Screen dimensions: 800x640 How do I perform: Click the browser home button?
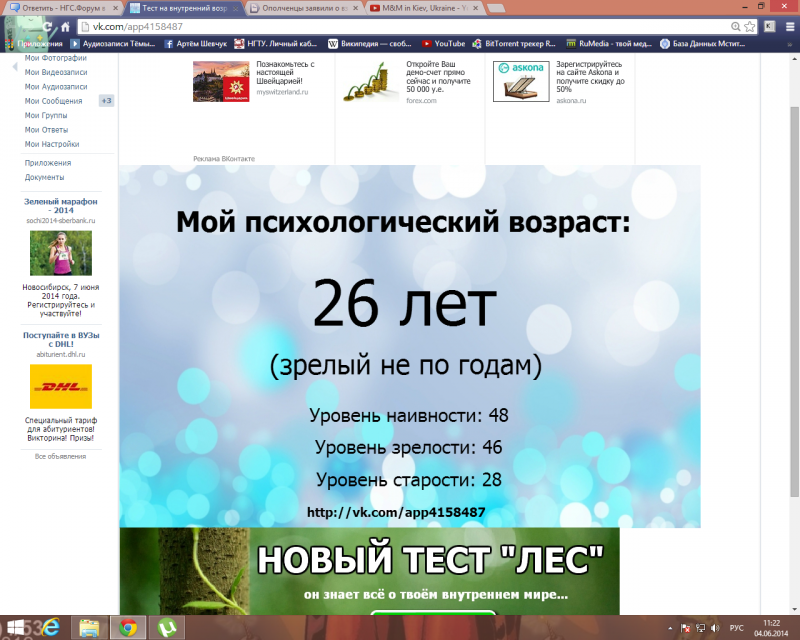point(65,27)
